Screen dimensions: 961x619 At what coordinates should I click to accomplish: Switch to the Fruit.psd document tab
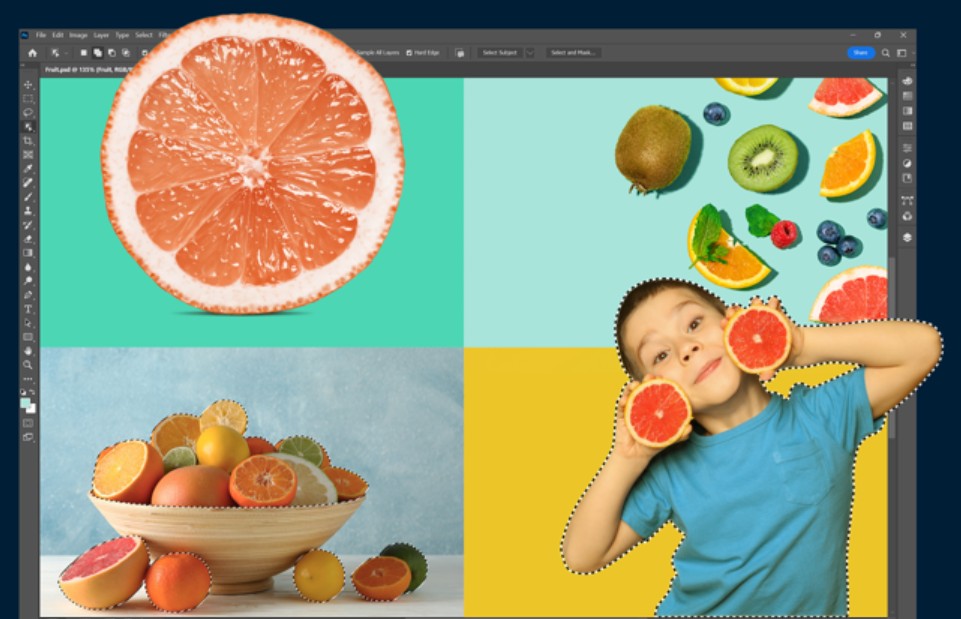click(86, 70)
